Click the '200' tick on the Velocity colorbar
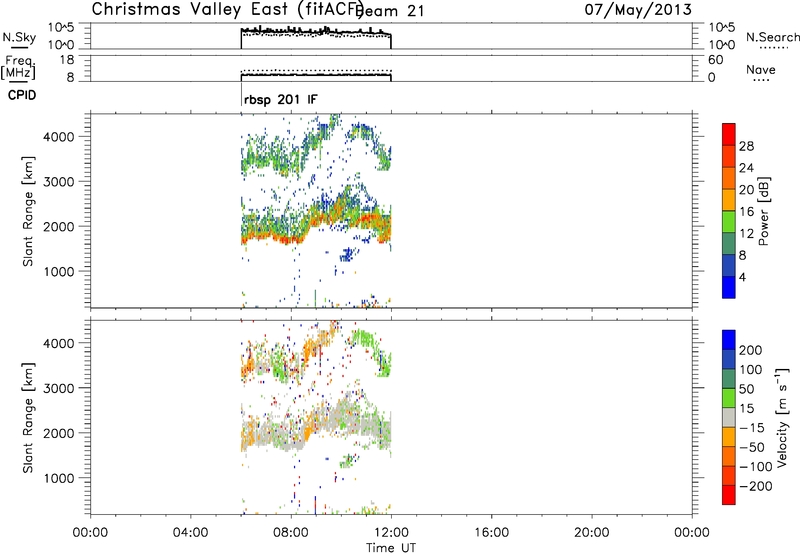The width and height of the screenshot is (800, 554). coord(751,350)
